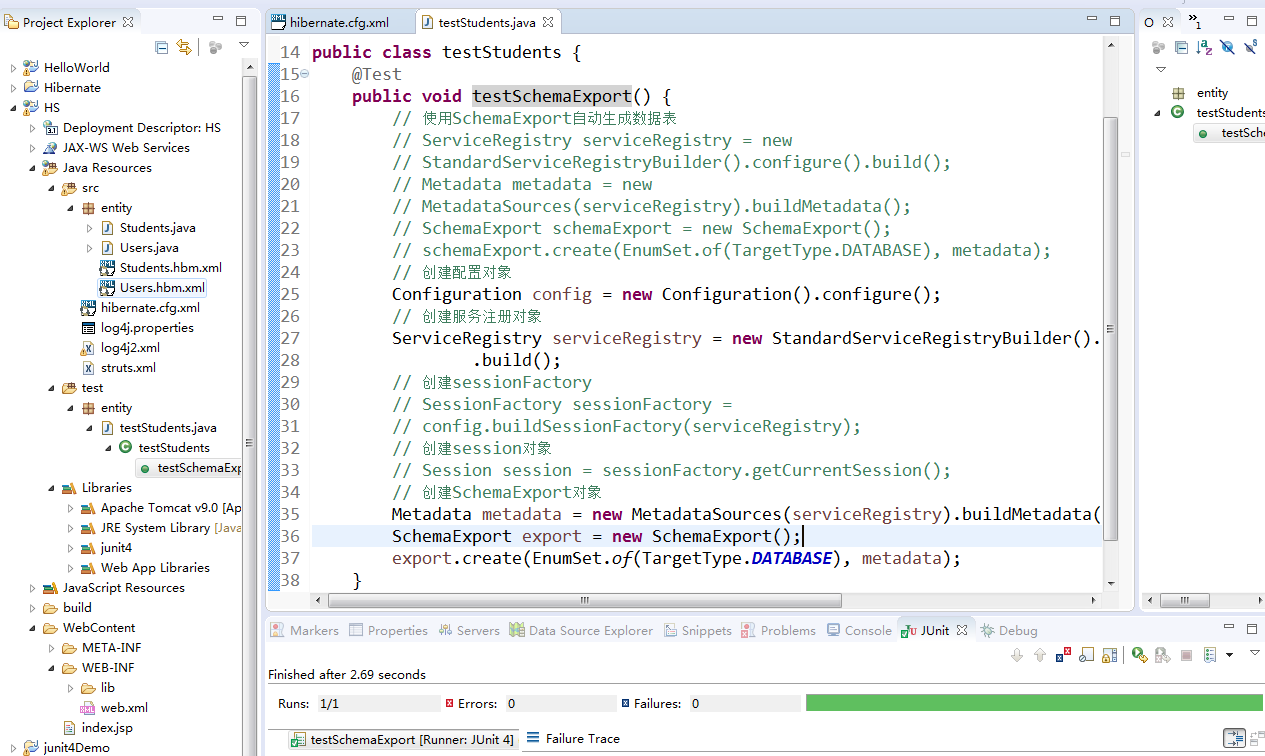
Task: Select Apache Tomcat v9.0 library
Action: tap(162, 508)
